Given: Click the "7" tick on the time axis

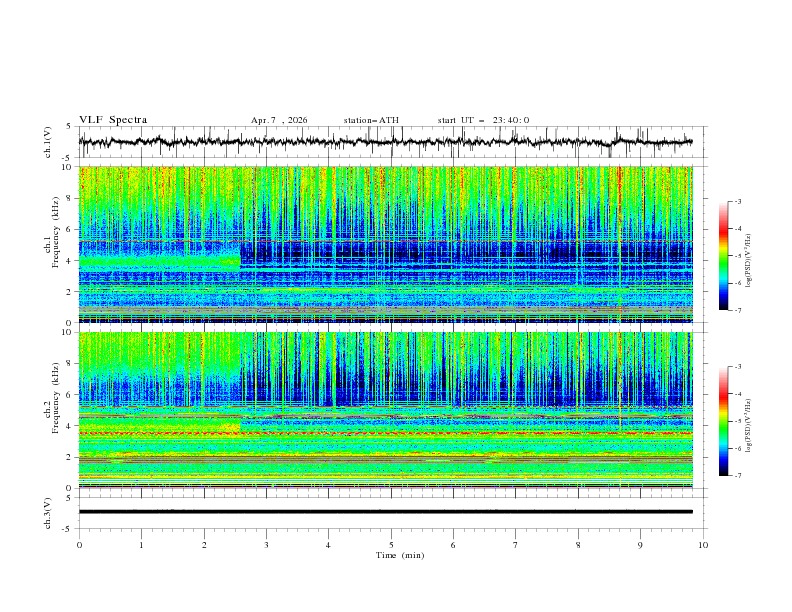Looking at the screenshot, I should coord(516,545).
